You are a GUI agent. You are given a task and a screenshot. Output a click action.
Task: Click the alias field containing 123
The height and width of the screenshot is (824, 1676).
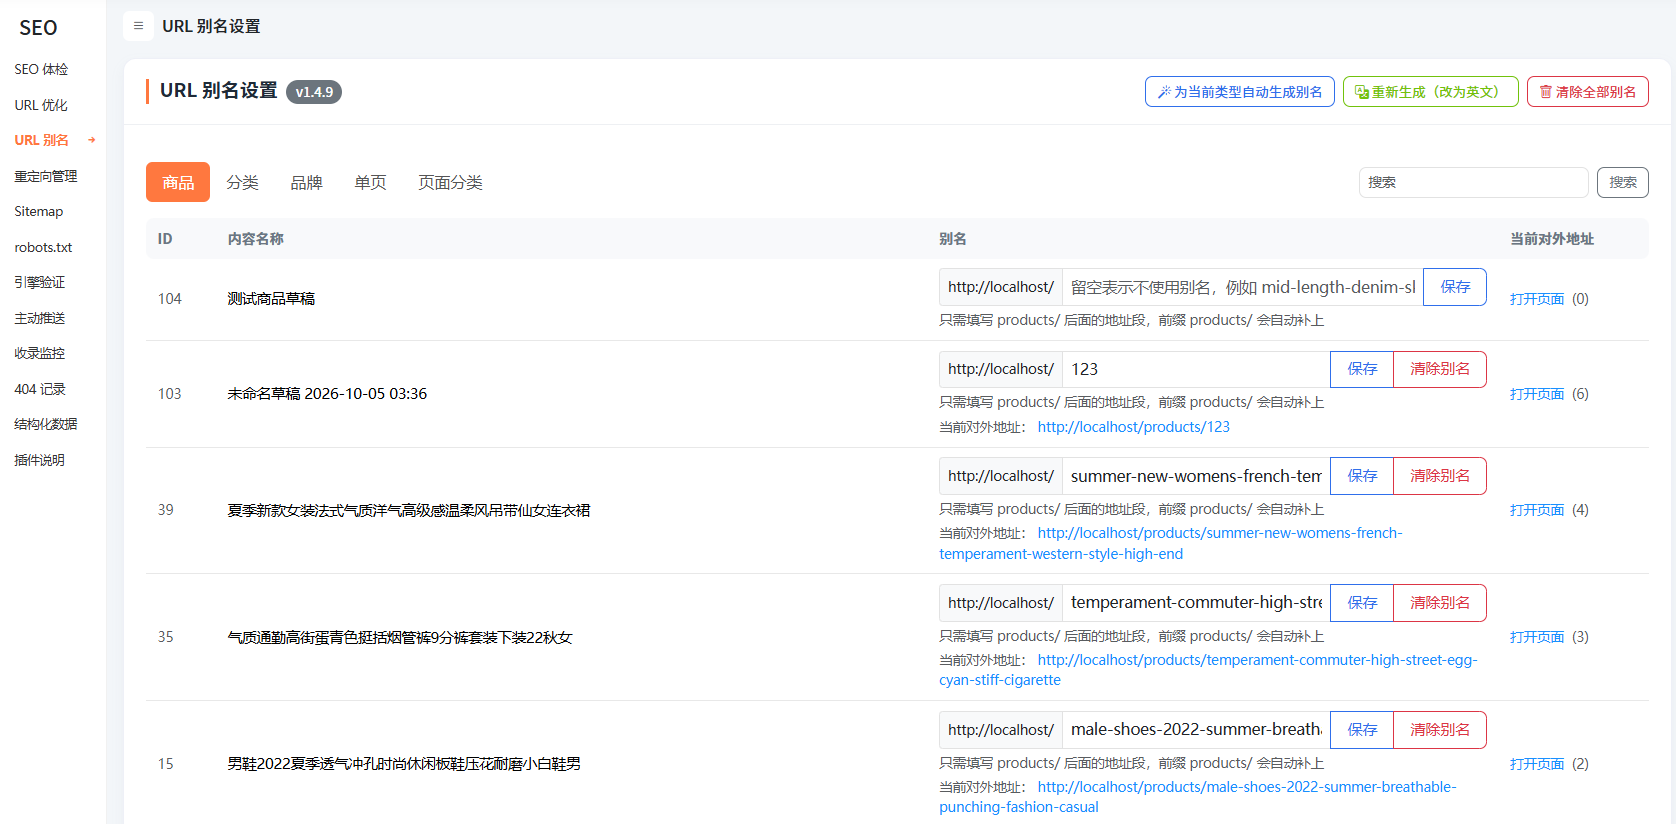coord(1196,369)
